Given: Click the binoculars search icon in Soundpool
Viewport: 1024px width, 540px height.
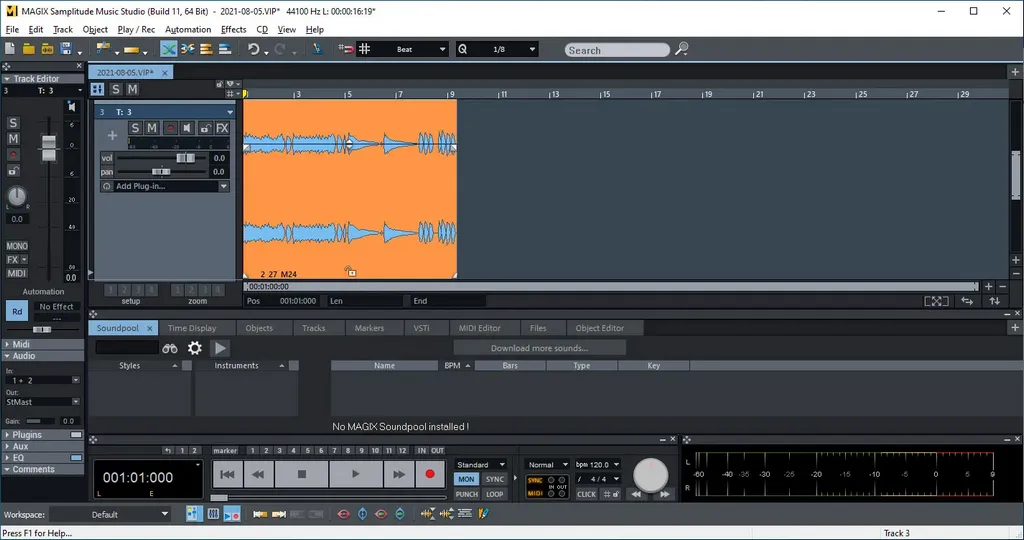Looking at the screenshot, I should click(x=170, y=348).
